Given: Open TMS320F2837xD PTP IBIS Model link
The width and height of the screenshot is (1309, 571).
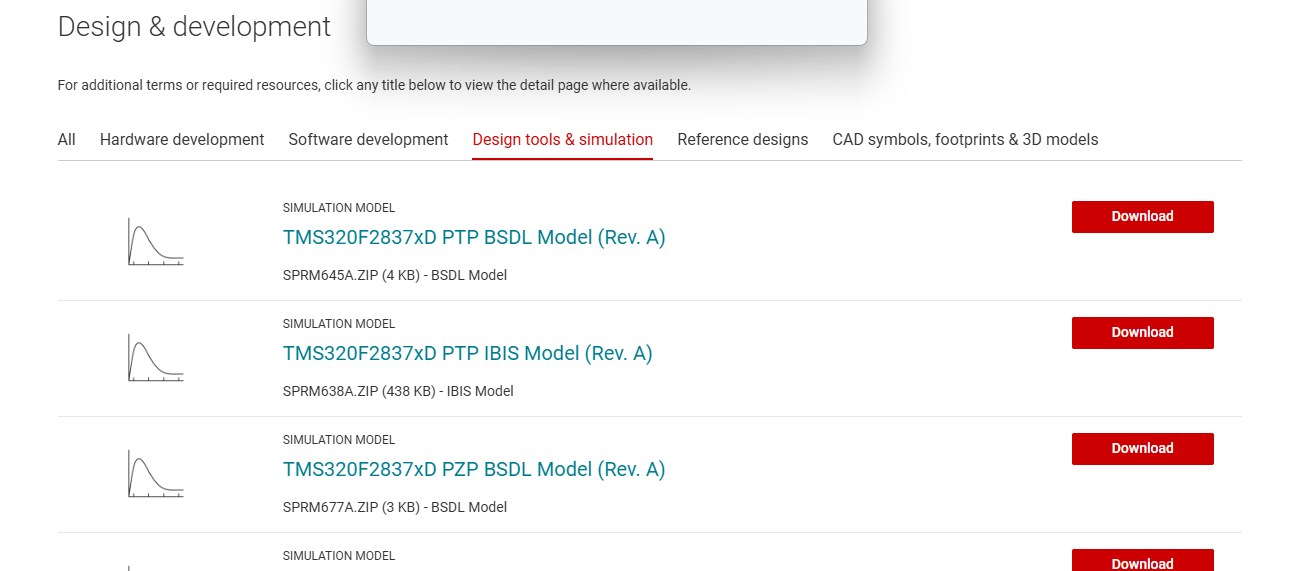Looking at the screenshot, I should [468, 354].
